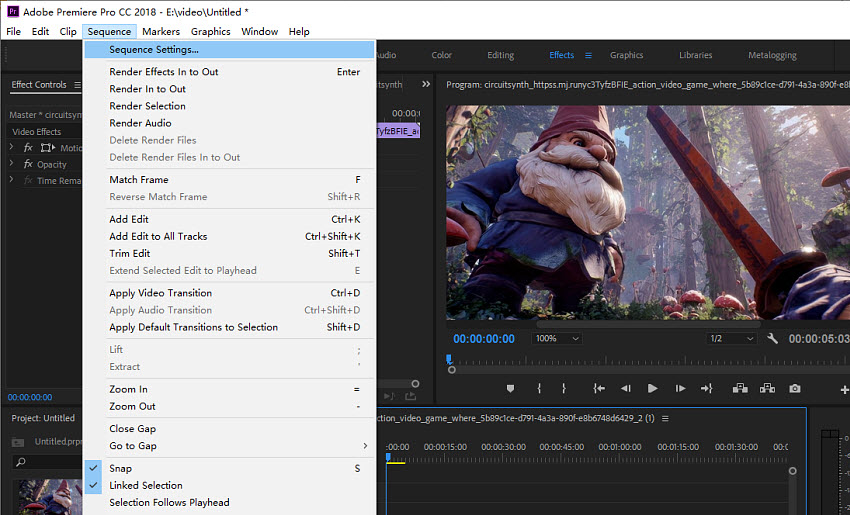Click the double-arrow panel overflow icon
850x515 pixels.
[x=426, y=84]
